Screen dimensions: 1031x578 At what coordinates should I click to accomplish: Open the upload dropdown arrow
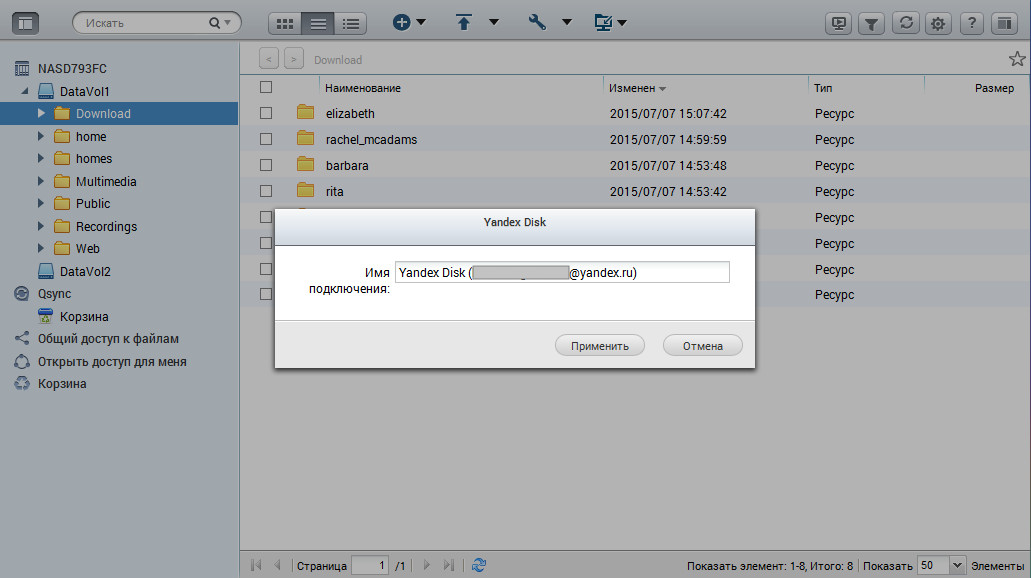[x=494, y=22]
